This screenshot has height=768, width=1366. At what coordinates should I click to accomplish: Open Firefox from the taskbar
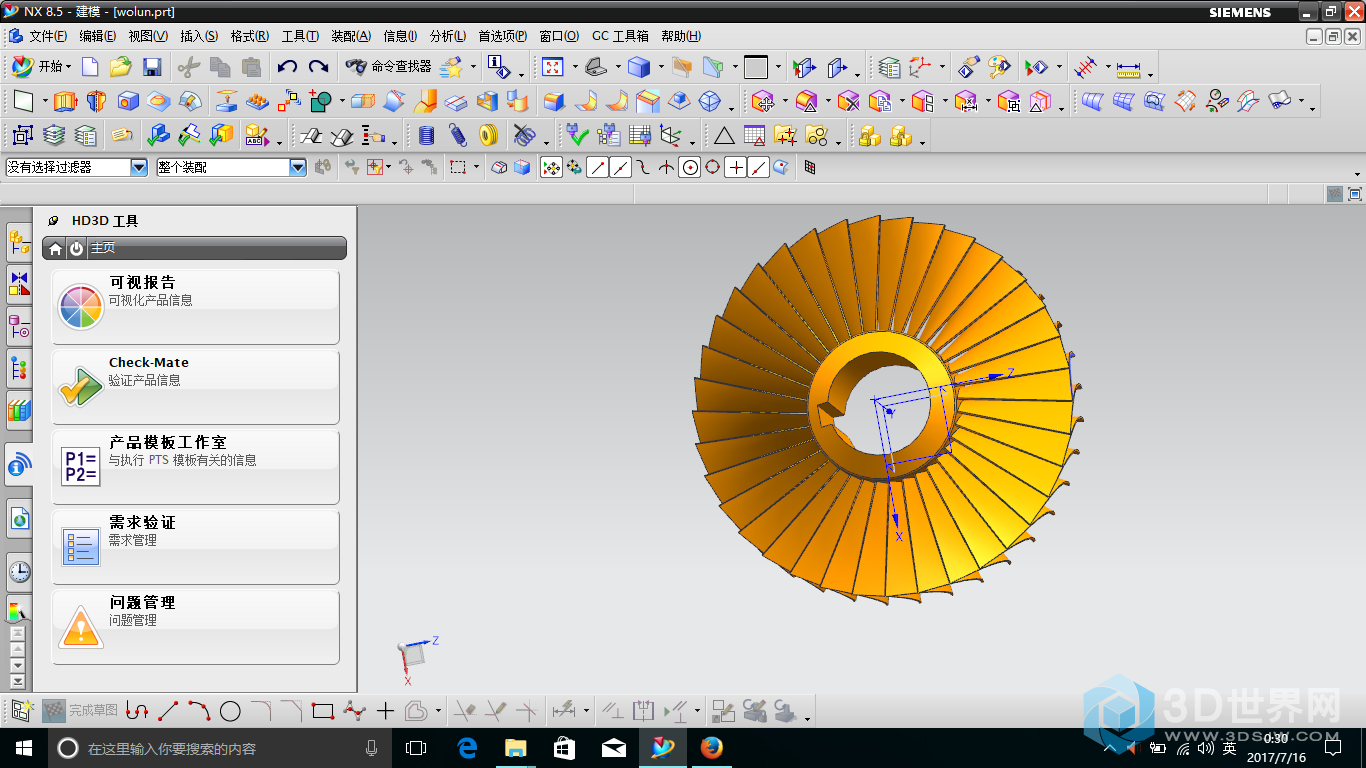711,748
